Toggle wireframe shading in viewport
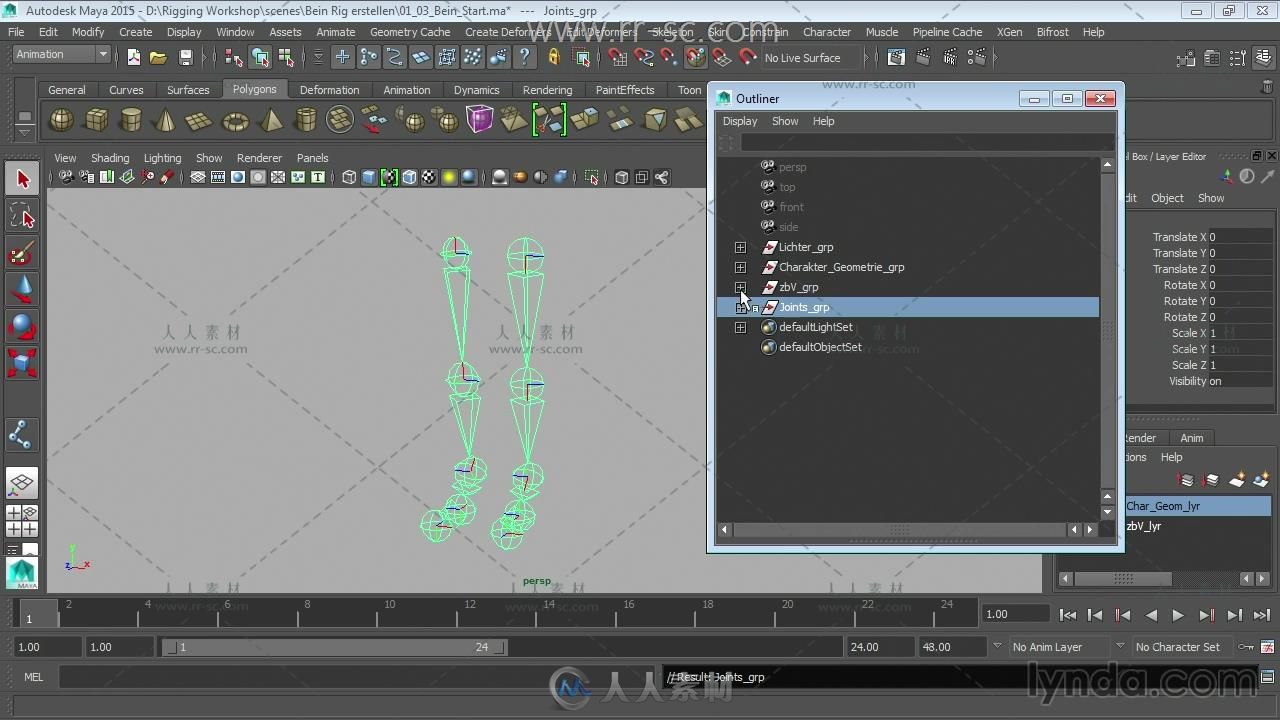This screenshot has height=720, width=1280. pos(349,177)
